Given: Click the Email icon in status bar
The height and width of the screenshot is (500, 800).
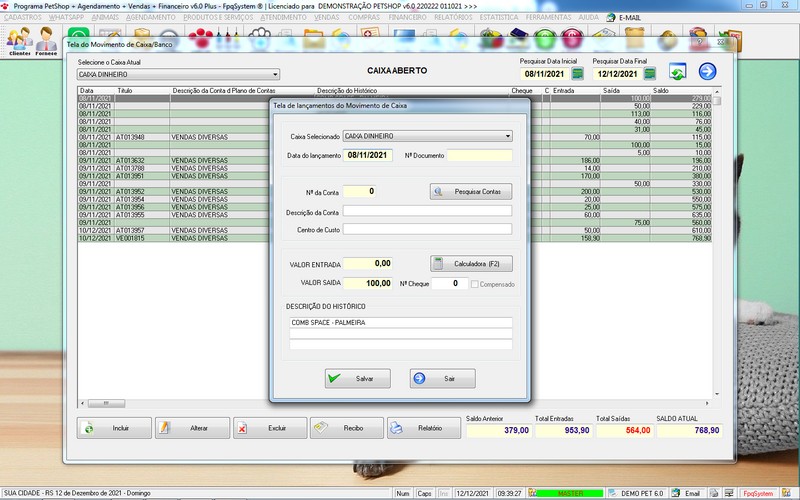Looking at the screenshot, I should (676, 493).
